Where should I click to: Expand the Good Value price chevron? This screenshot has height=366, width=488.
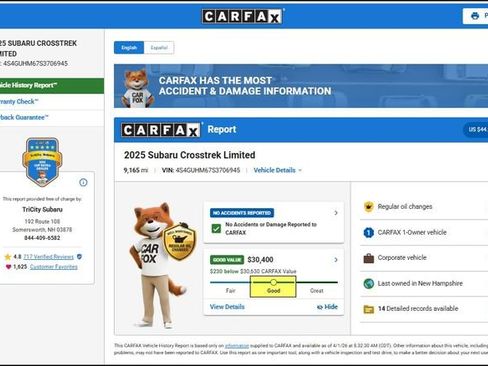336,260
